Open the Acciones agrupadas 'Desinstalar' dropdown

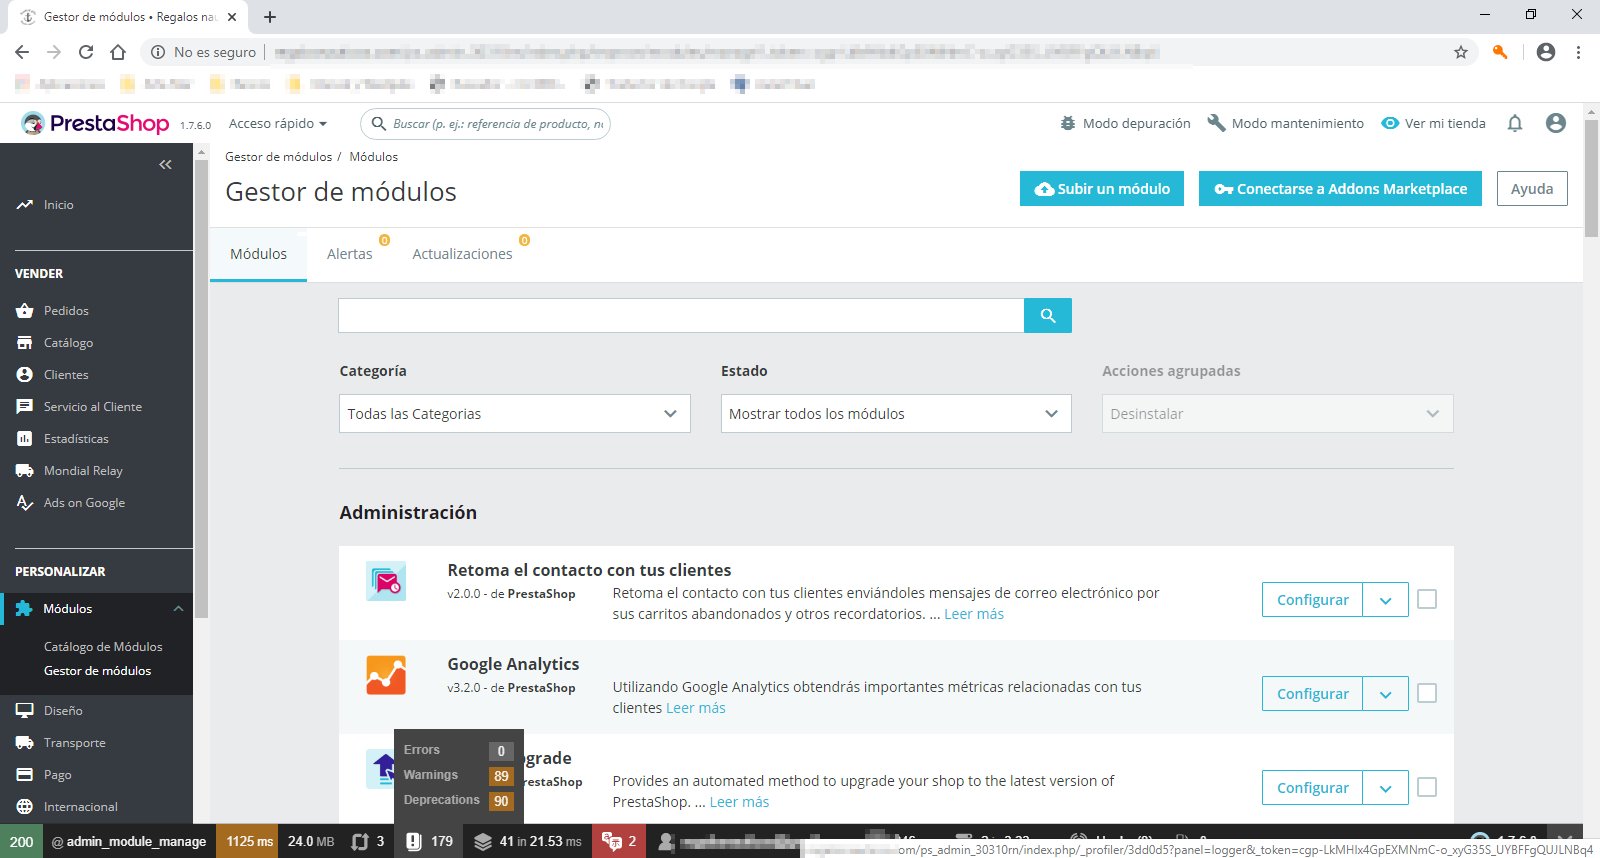(1278, 414)
